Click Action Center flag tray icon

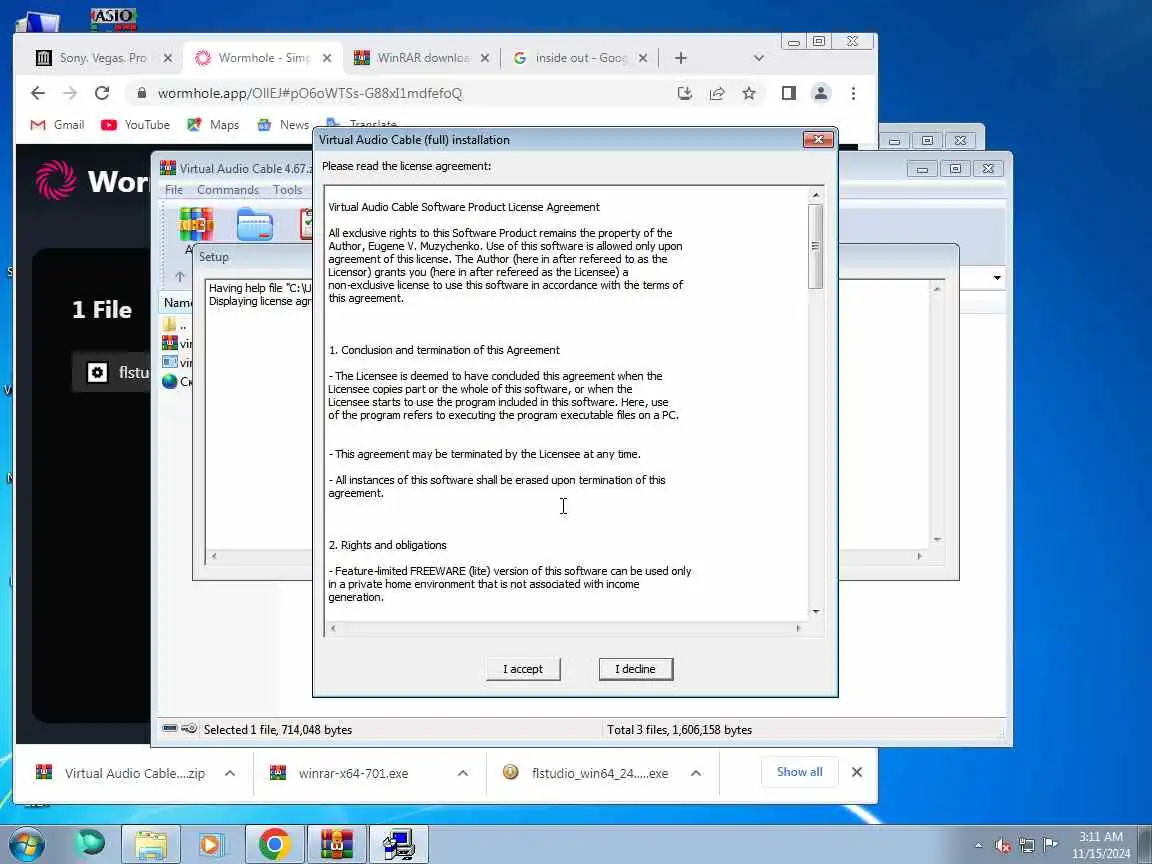1051,845
